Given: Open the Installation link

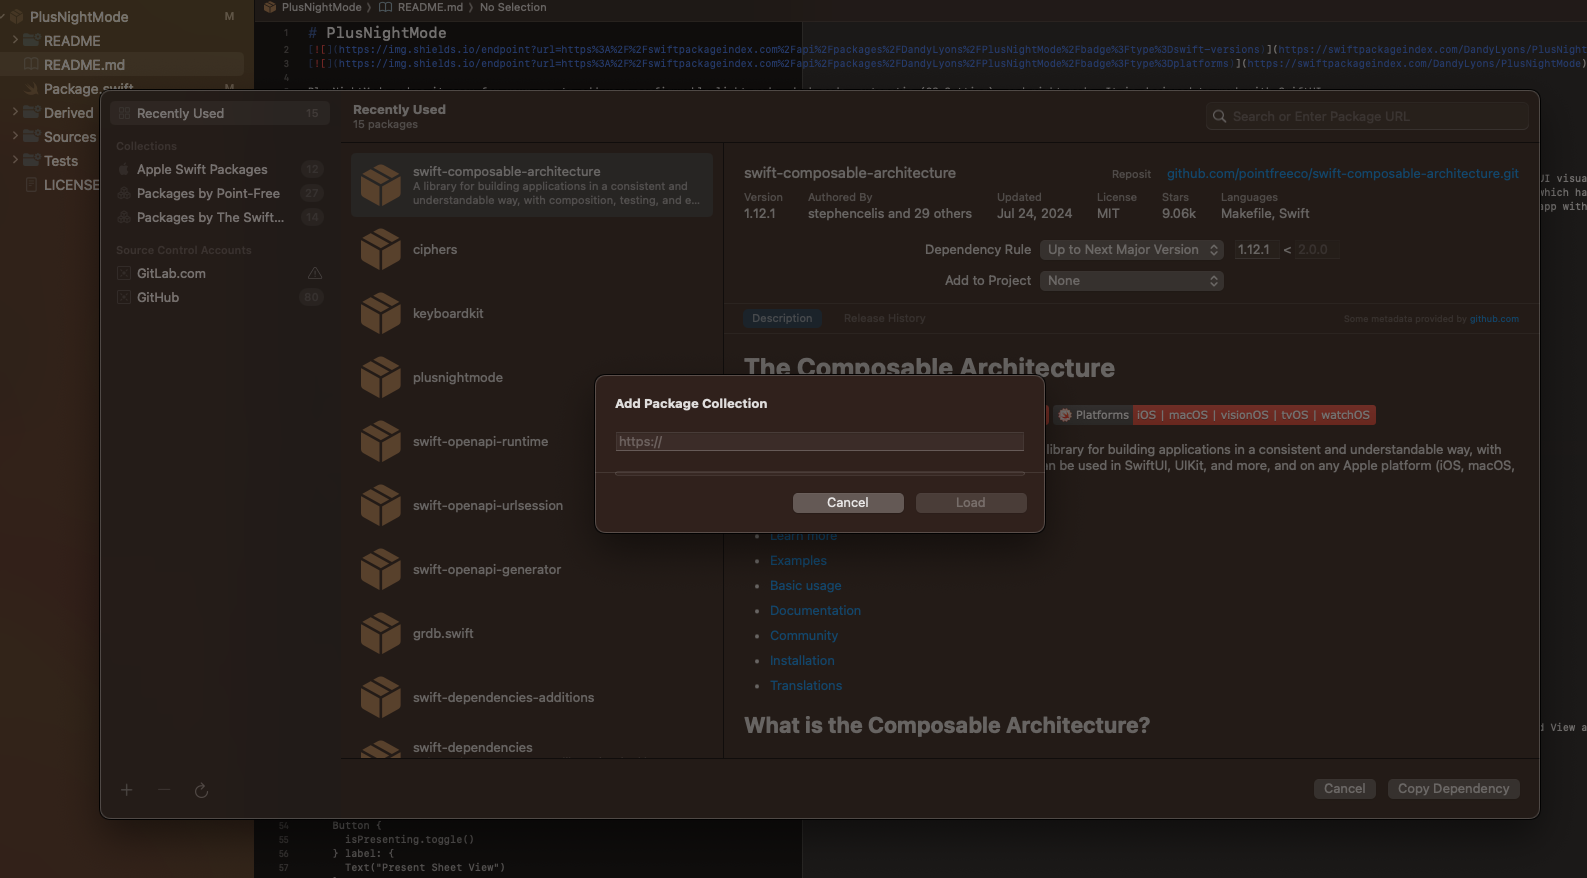Looking at the screenshot, I should pos(802,661).
